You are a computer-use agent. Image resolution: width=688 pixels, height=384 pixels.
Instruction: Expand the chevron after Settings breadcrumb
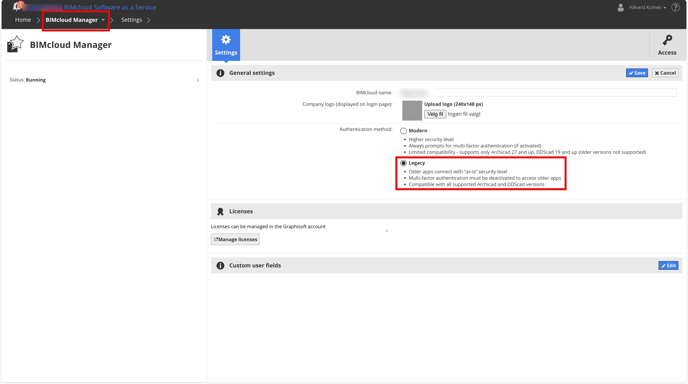149,20
